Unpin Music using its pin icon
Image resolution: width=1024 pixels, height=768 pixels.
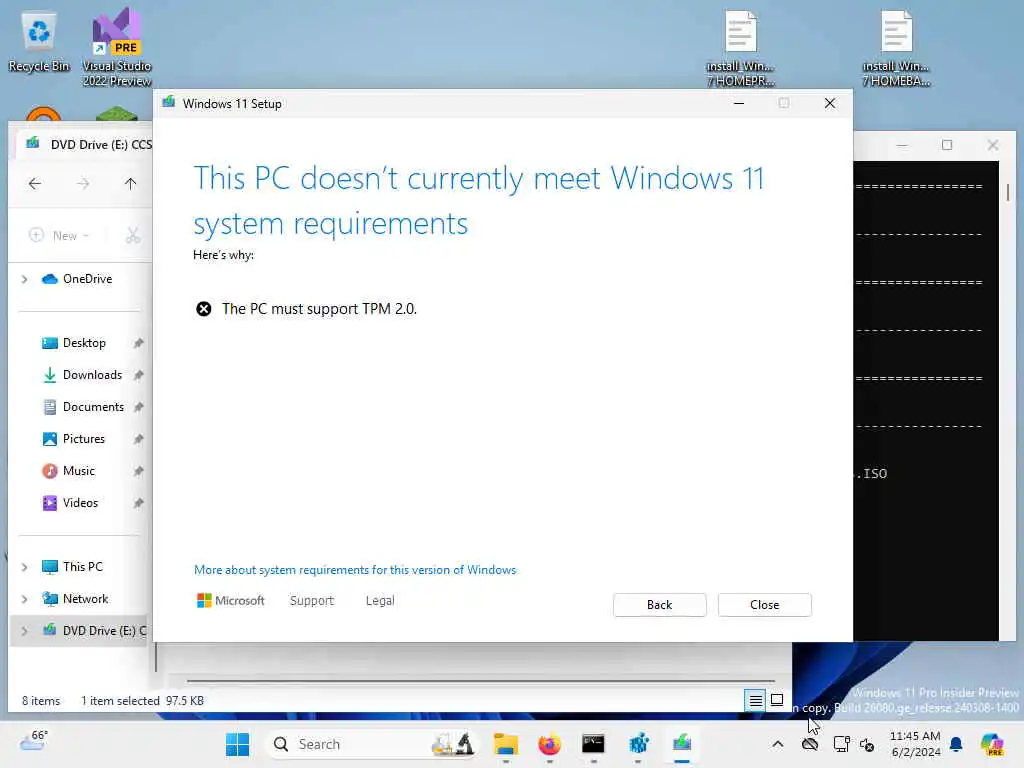pos(138,471)
